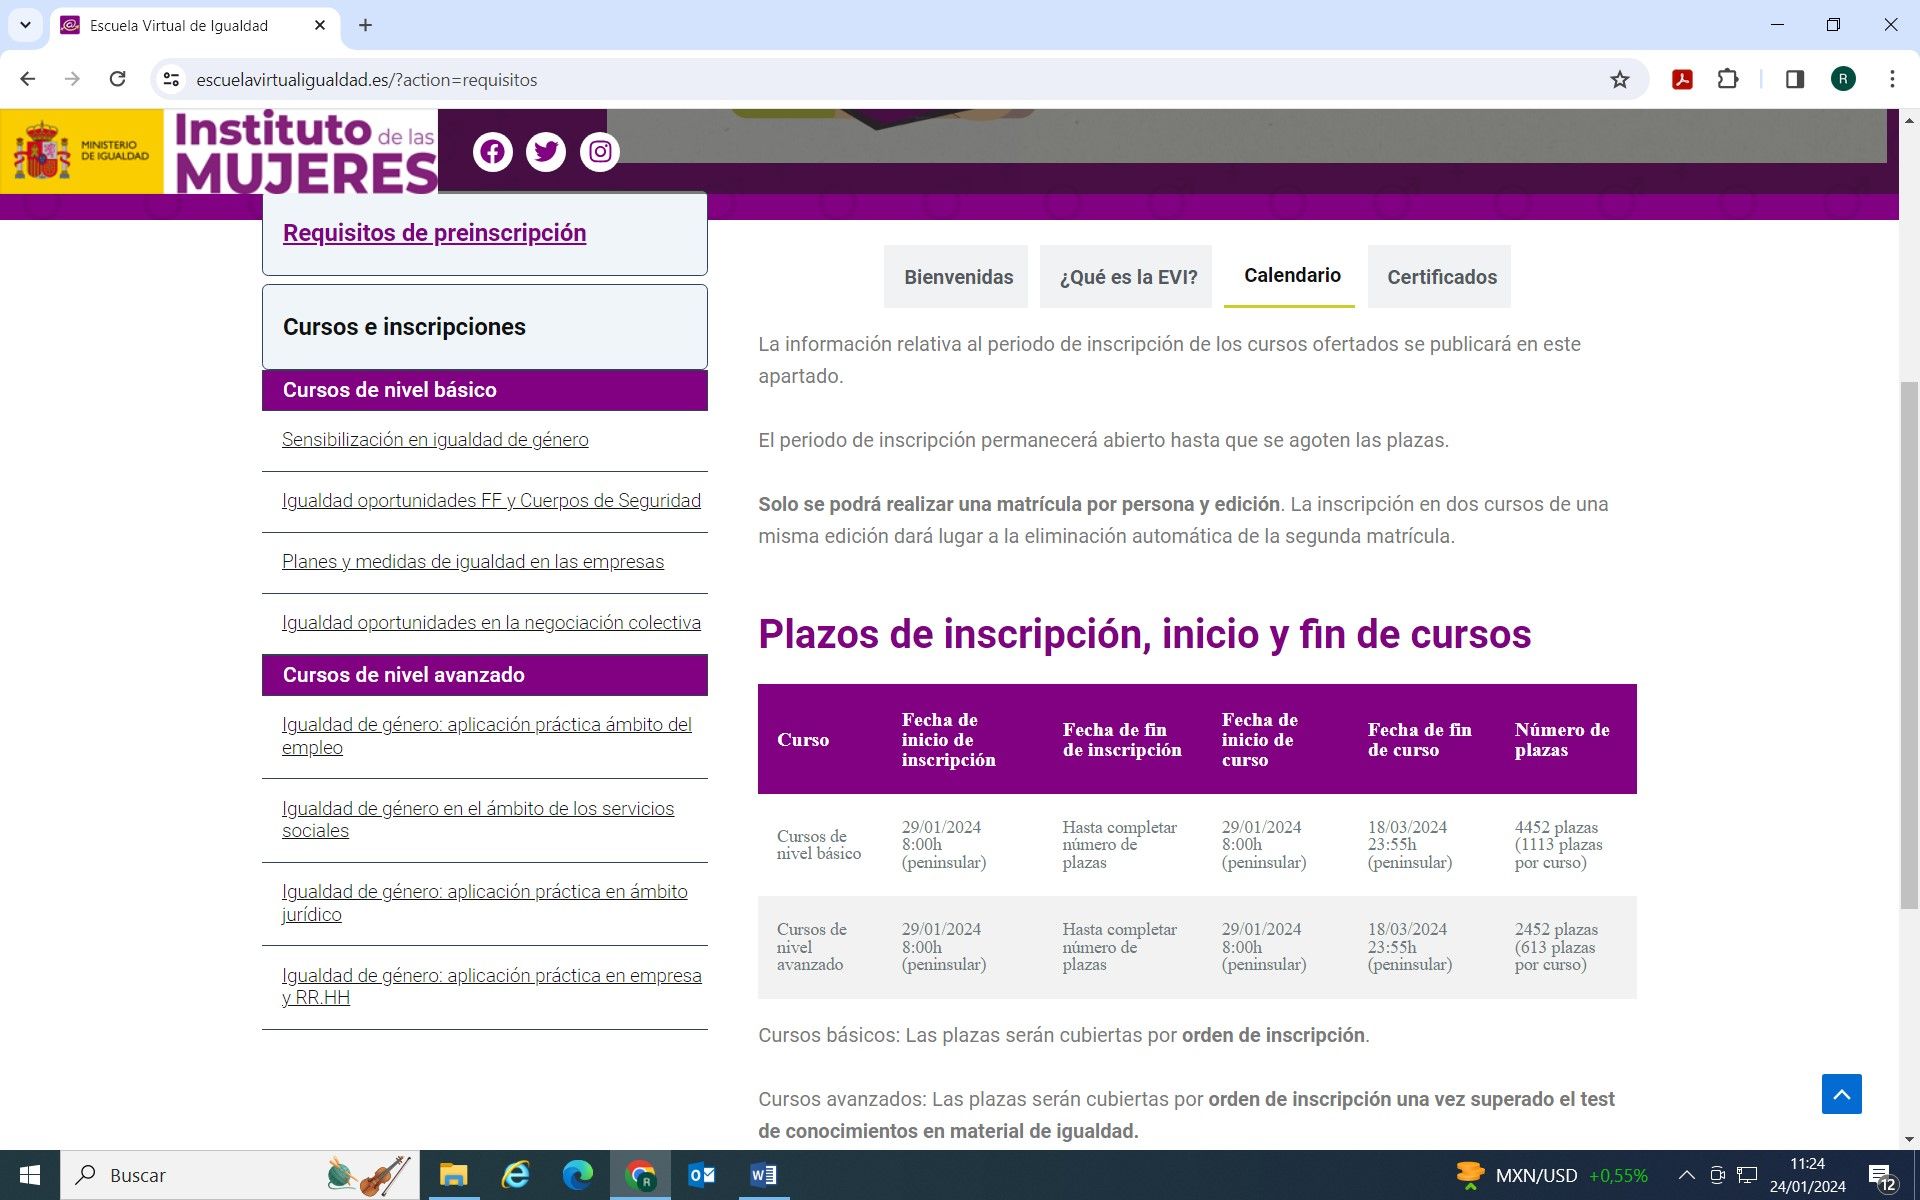The image size is (1920, 1200).
Task: Open the Windows notification center
Action: [x=1882, y=1175]
